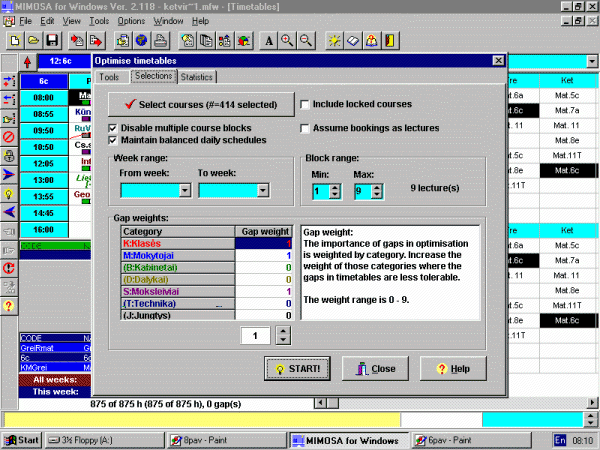Open the Options menu
The image size is (600, 450).
click(x=131, y=20)
